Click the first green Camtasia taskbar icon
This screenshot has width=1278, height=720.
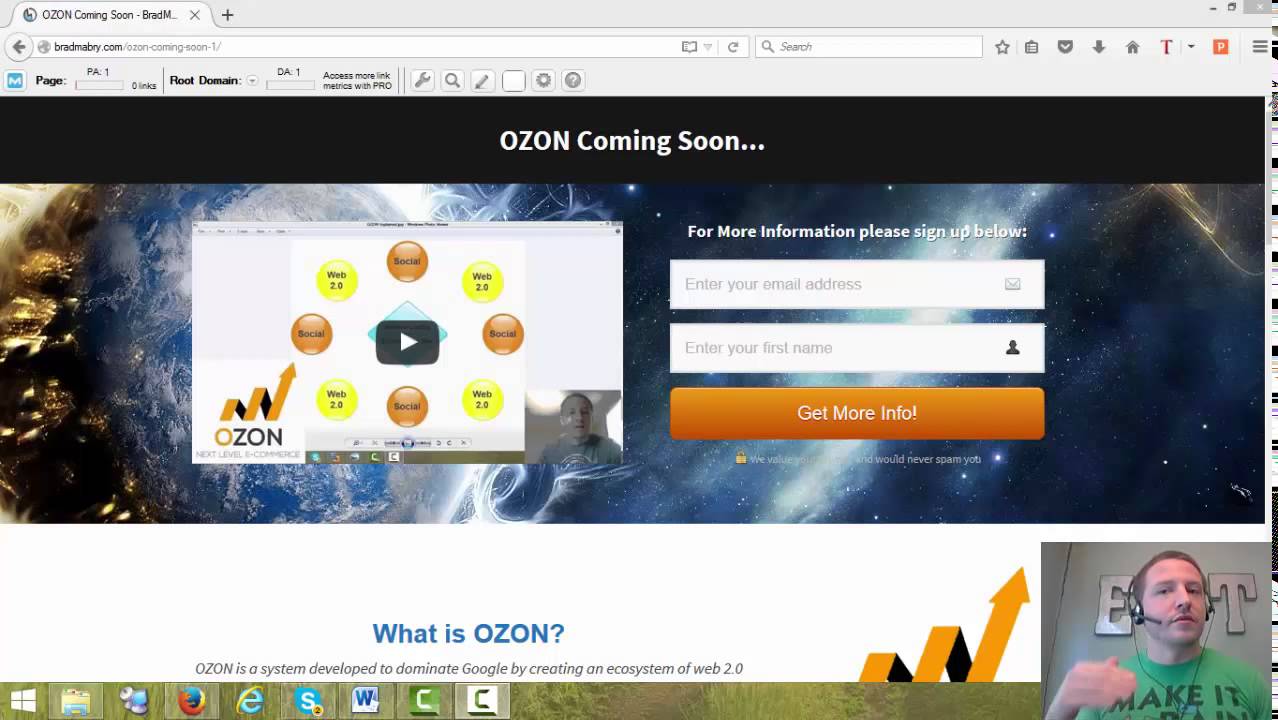pyautogui.click(x=424, y=701)
